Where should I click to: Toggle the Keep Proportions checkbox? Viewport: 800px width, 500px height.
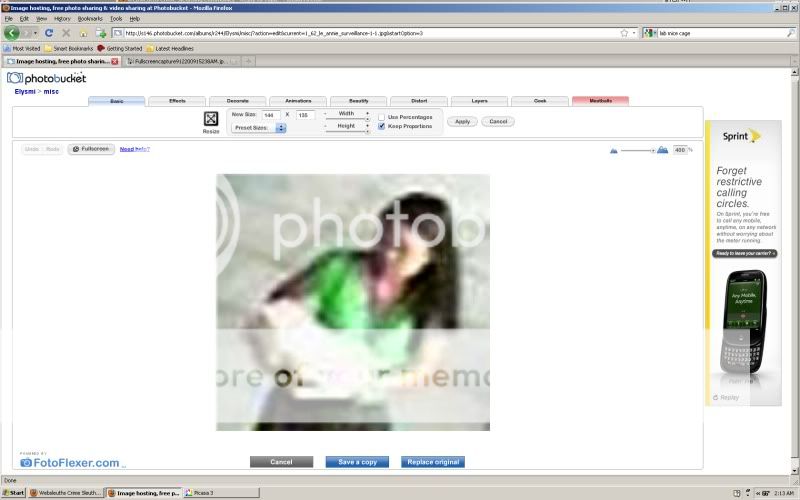(381, 126)
